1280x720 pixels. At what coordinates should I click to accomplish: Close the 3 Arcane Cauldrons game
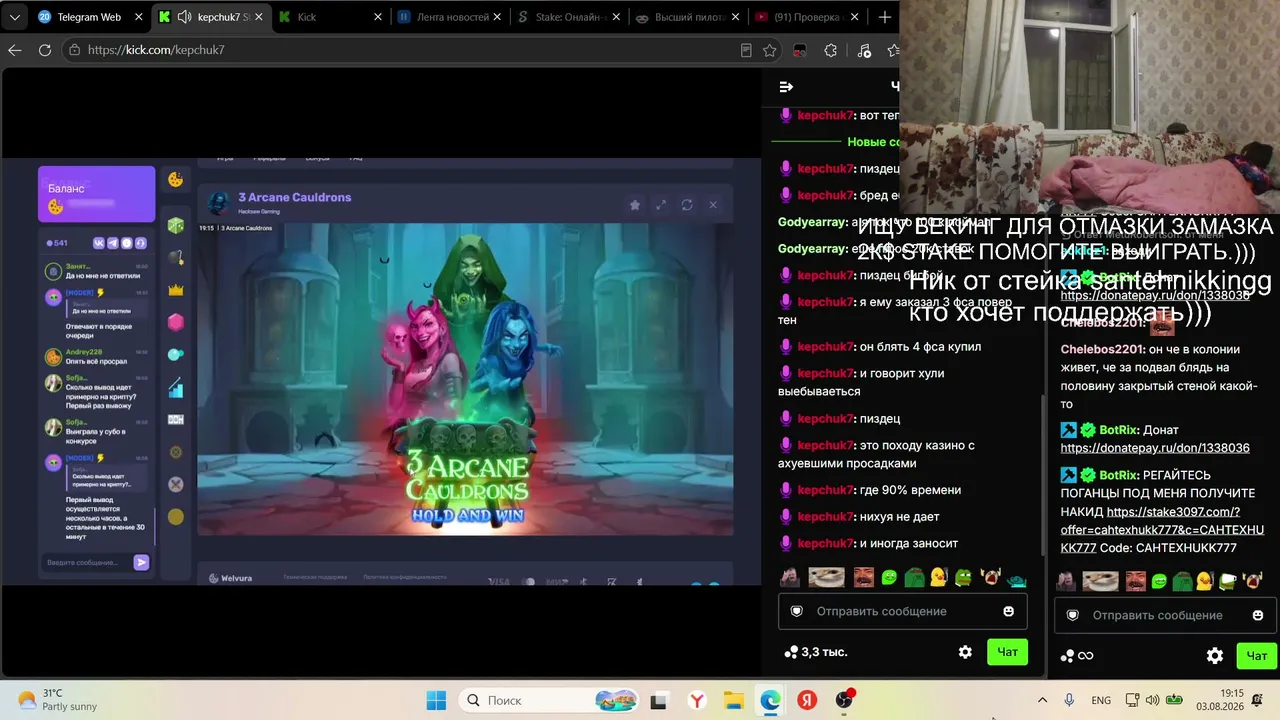(x=713, y=204)
